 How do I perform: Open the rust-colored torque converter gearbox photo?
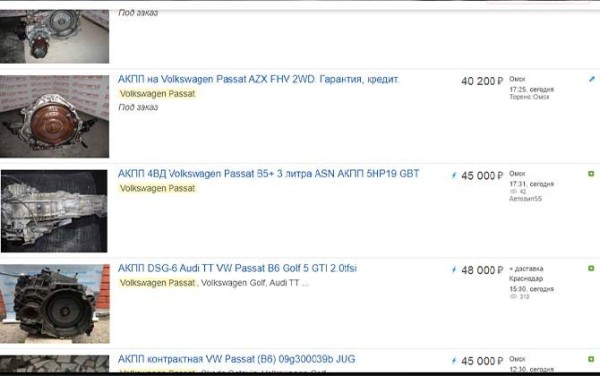pyautogui.click(x=54, y=116)
